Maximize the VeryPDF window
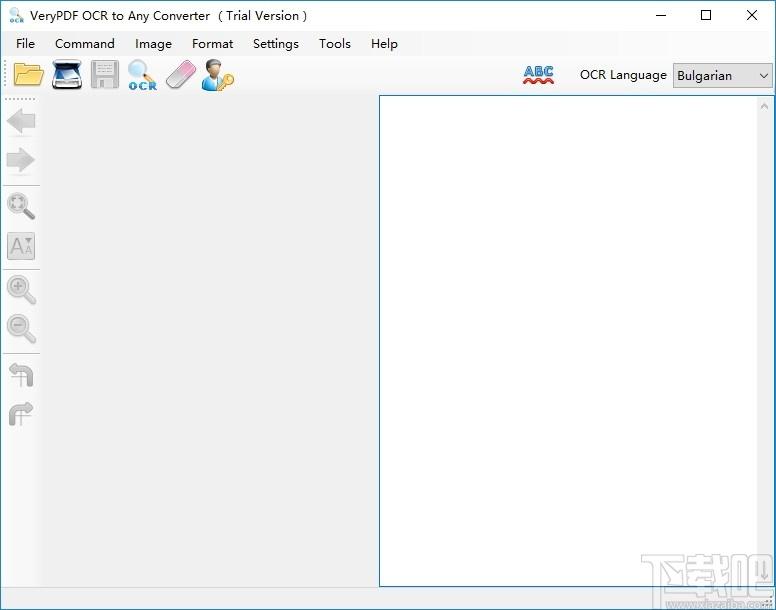The height and width of the screenshot is (610, 776). click(x=706, y=15)
